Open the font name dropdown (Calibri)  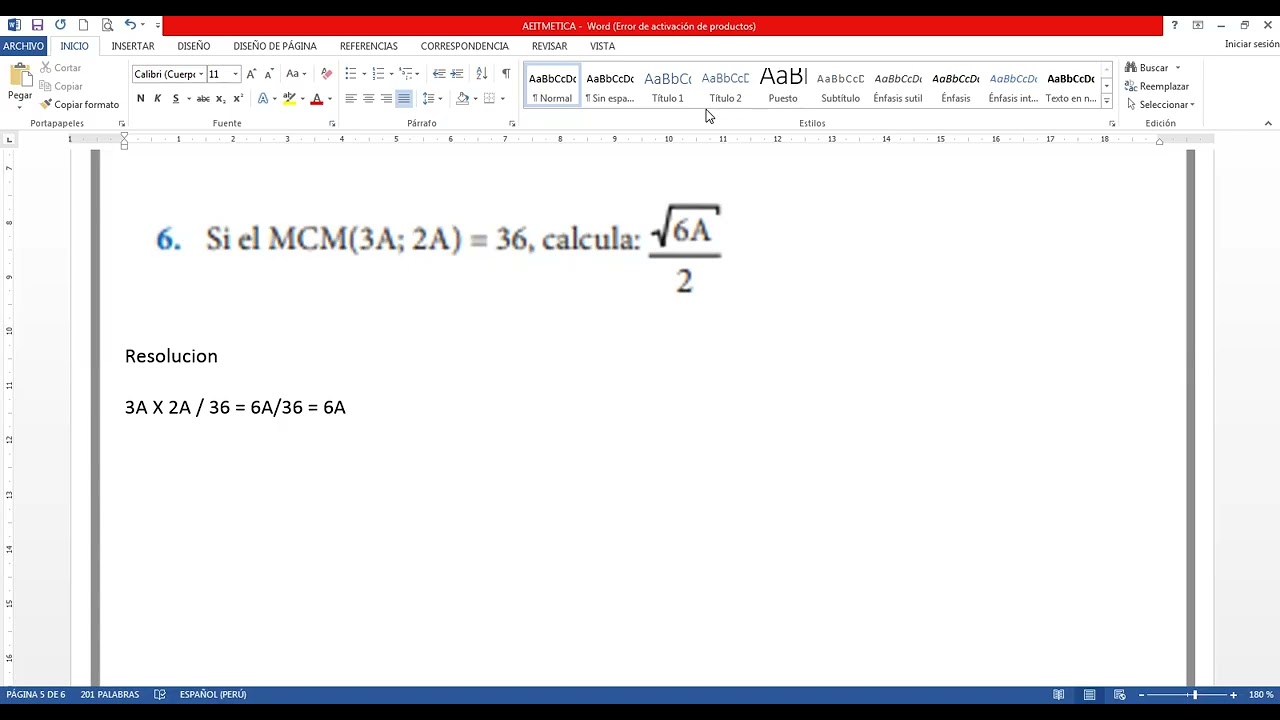(201, 74)
